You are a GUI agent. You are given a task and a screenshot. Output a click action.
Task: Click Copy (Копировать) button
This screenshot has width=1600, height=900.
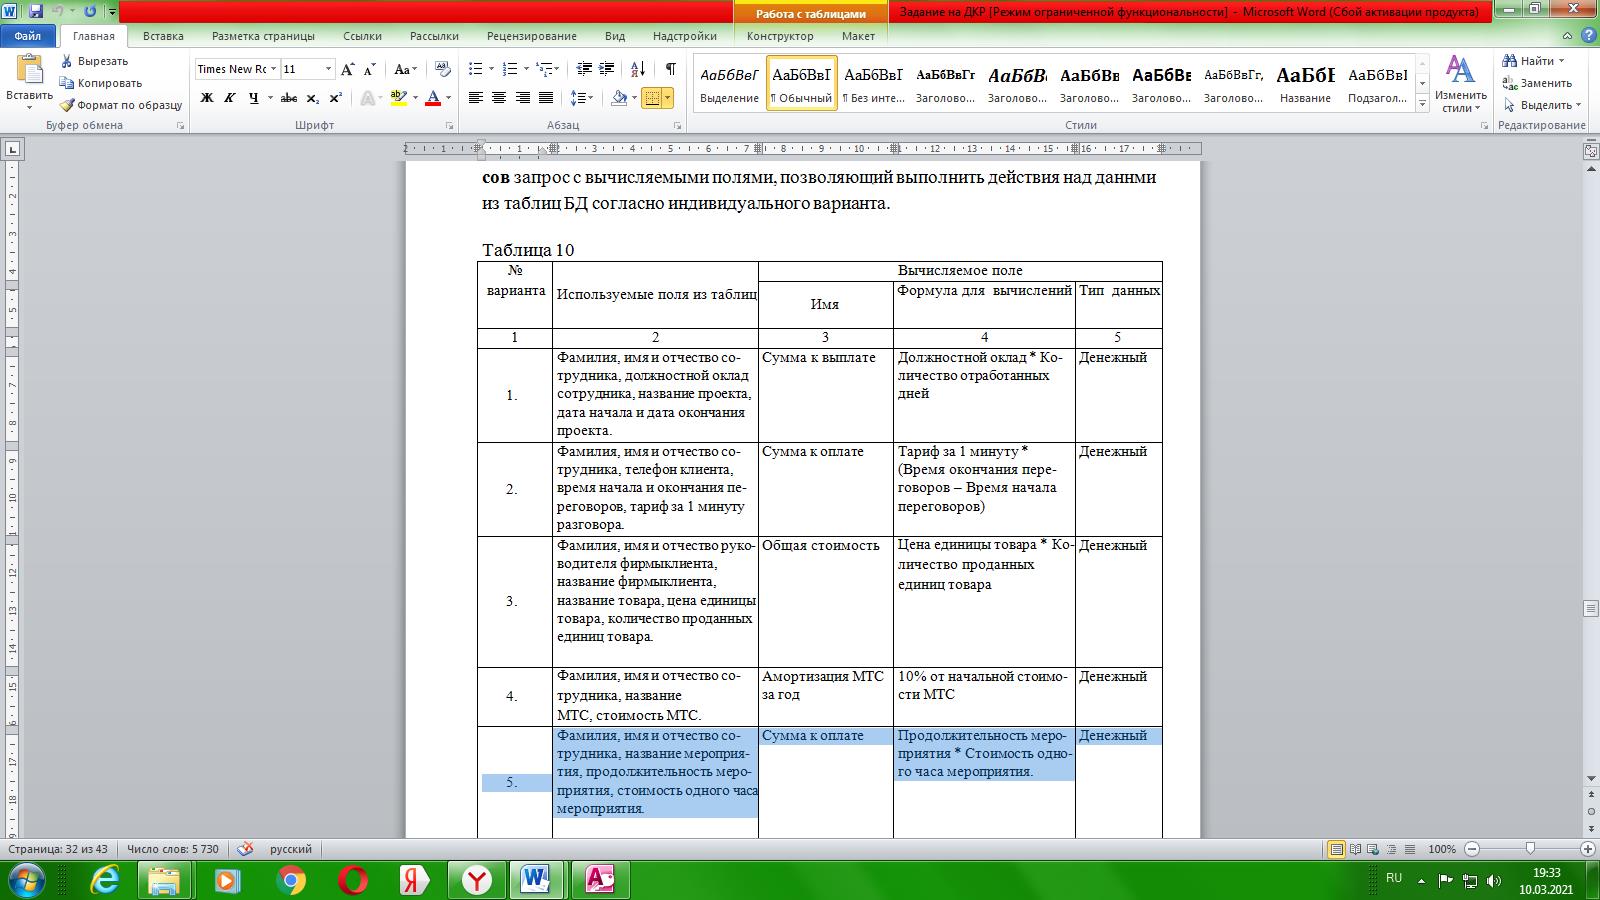101,83
